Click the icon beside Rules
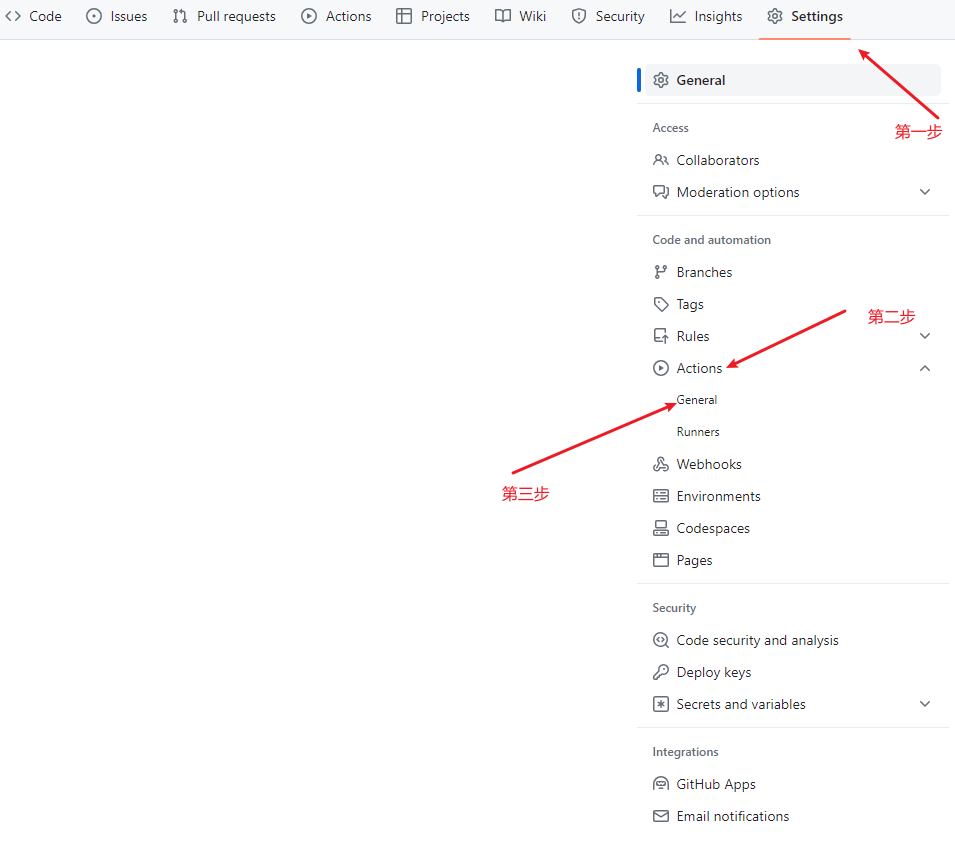This screenshot has width=955, height=855. point(661,336)
